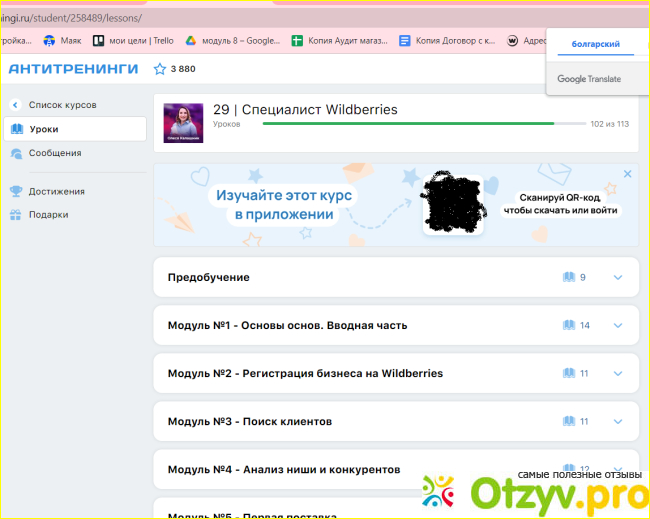Click the book icon next to Уроки
This screenshot has height=519, width=650.
click(x=16, y=130)
